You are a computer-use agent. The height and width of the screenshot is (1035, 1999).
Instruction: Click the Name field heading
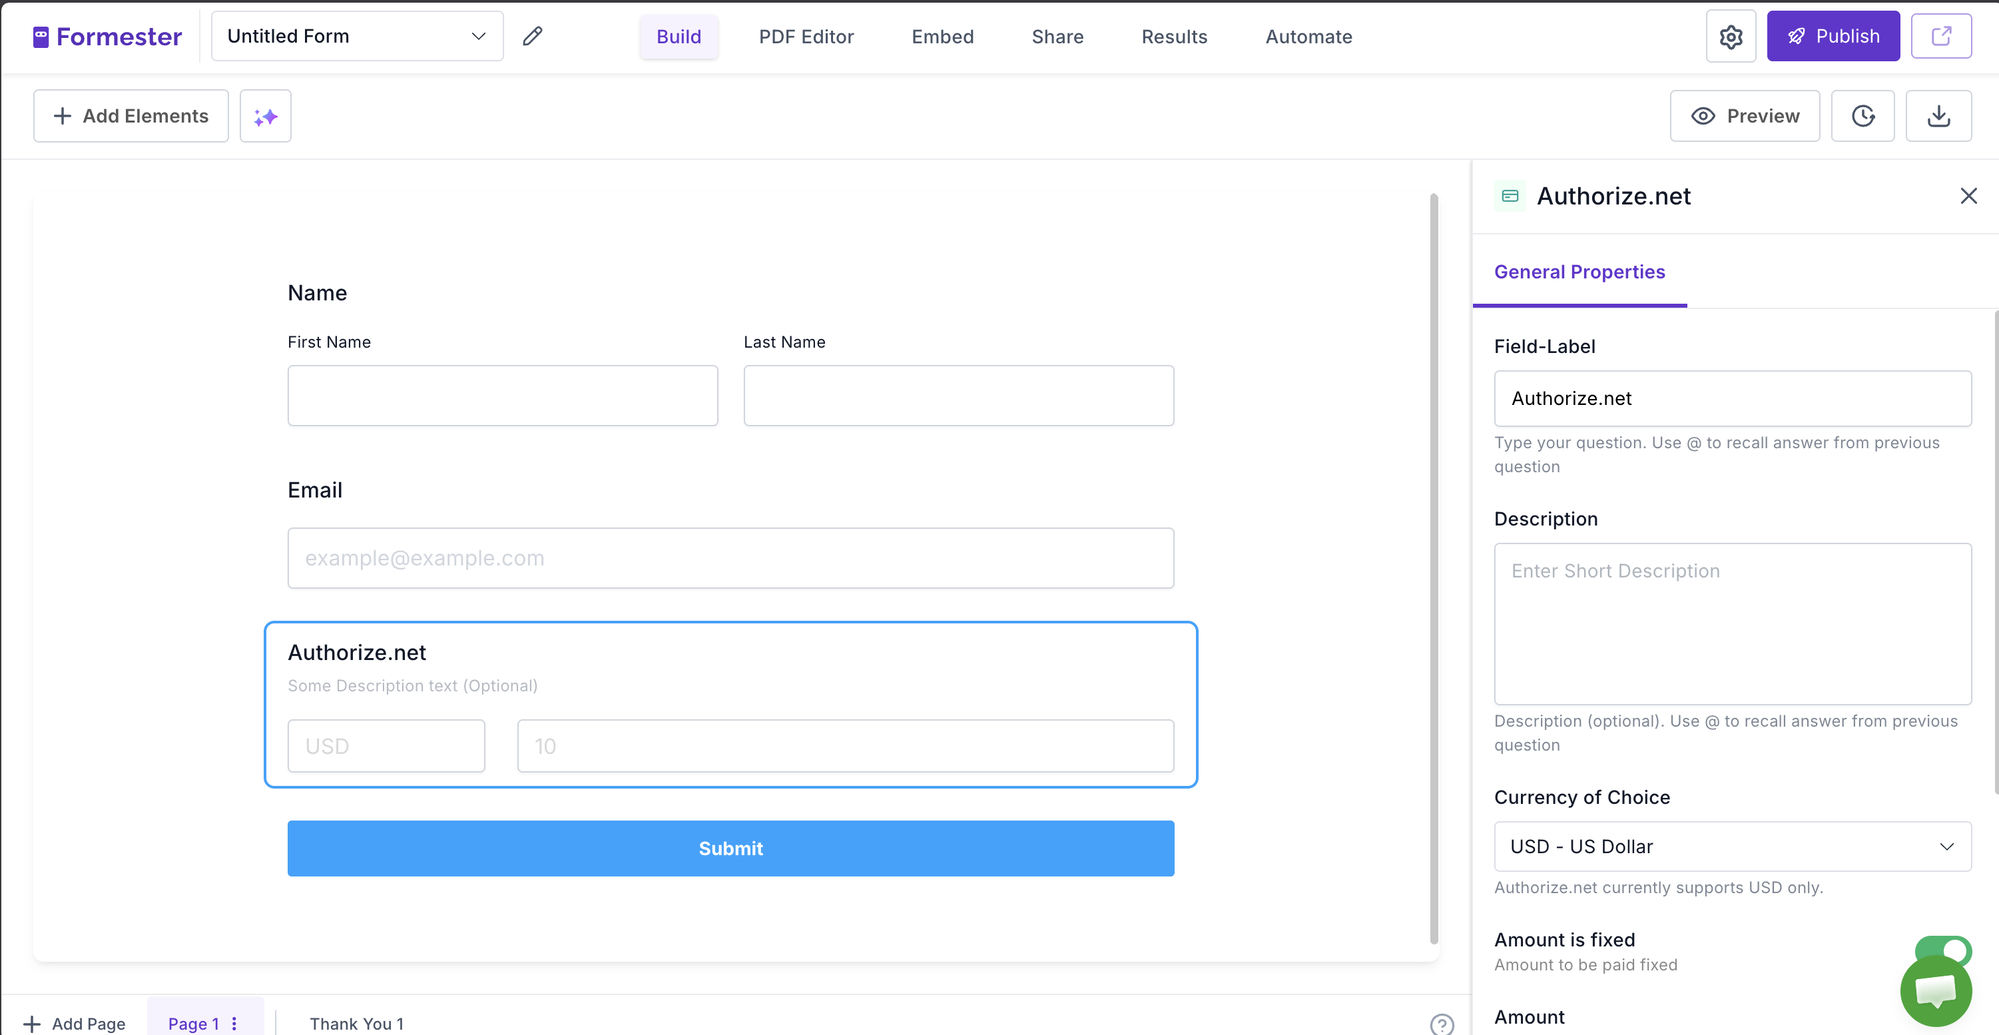coord(317,293)
